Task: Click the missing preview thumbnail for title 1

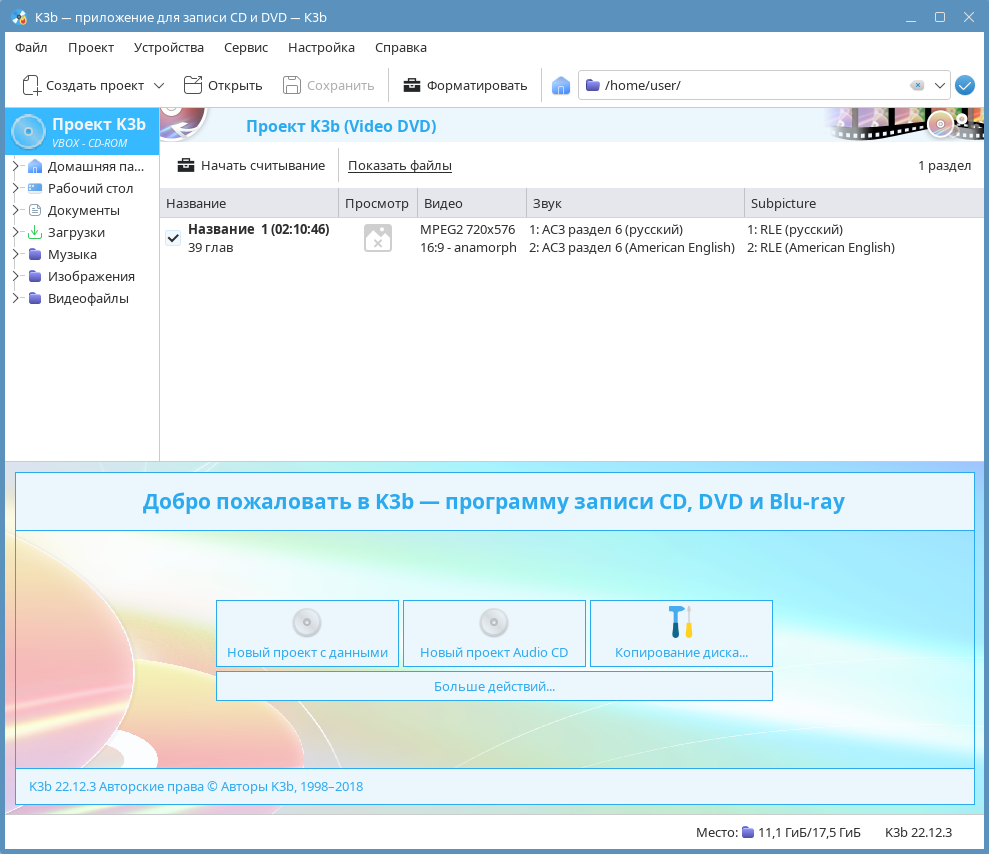Action: click(378, 238)
